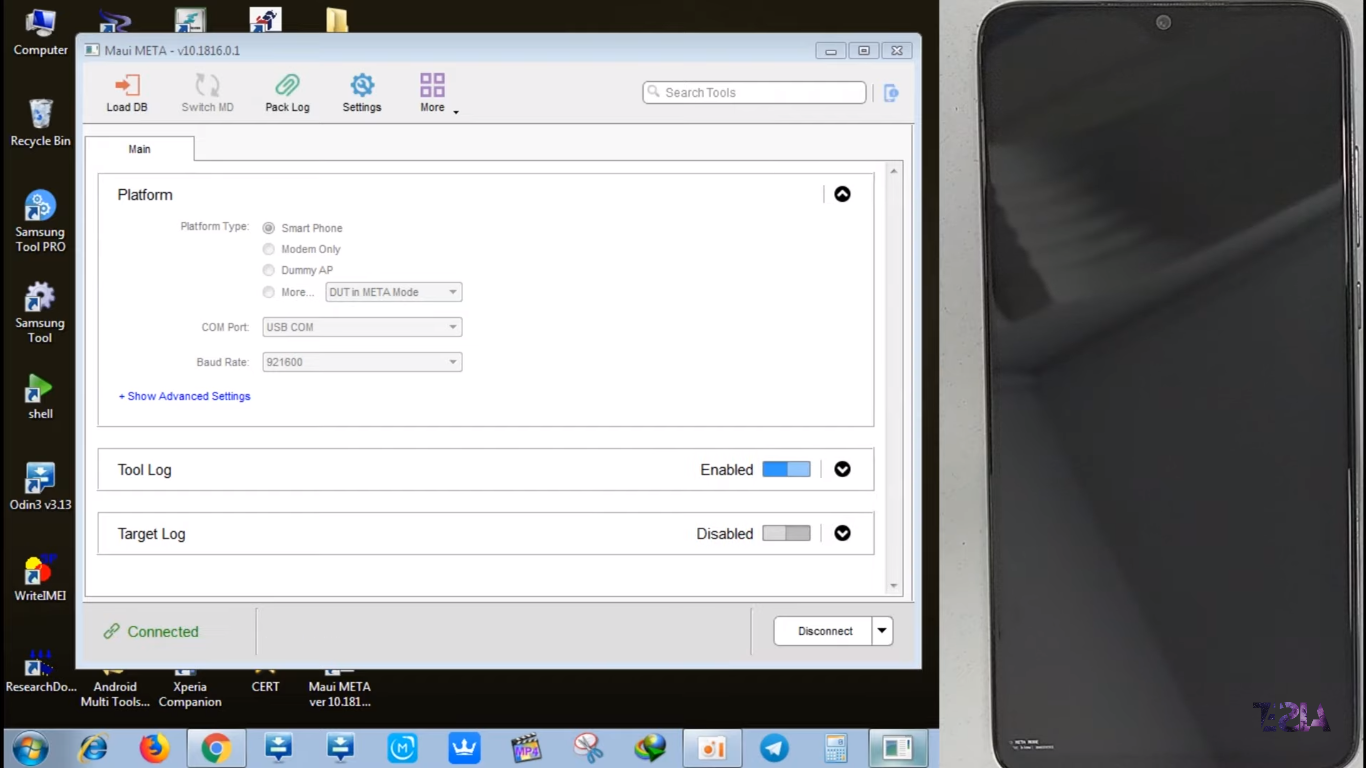1366x768 pixels.
Task: Switch to Chrome in the taskbar
Action: pos(216,748)
